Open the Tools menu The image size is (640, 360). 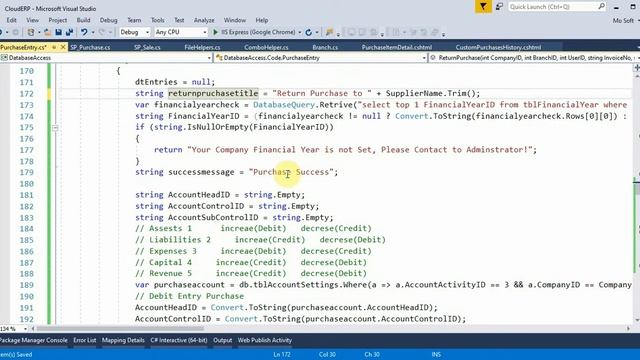(158, 20)
